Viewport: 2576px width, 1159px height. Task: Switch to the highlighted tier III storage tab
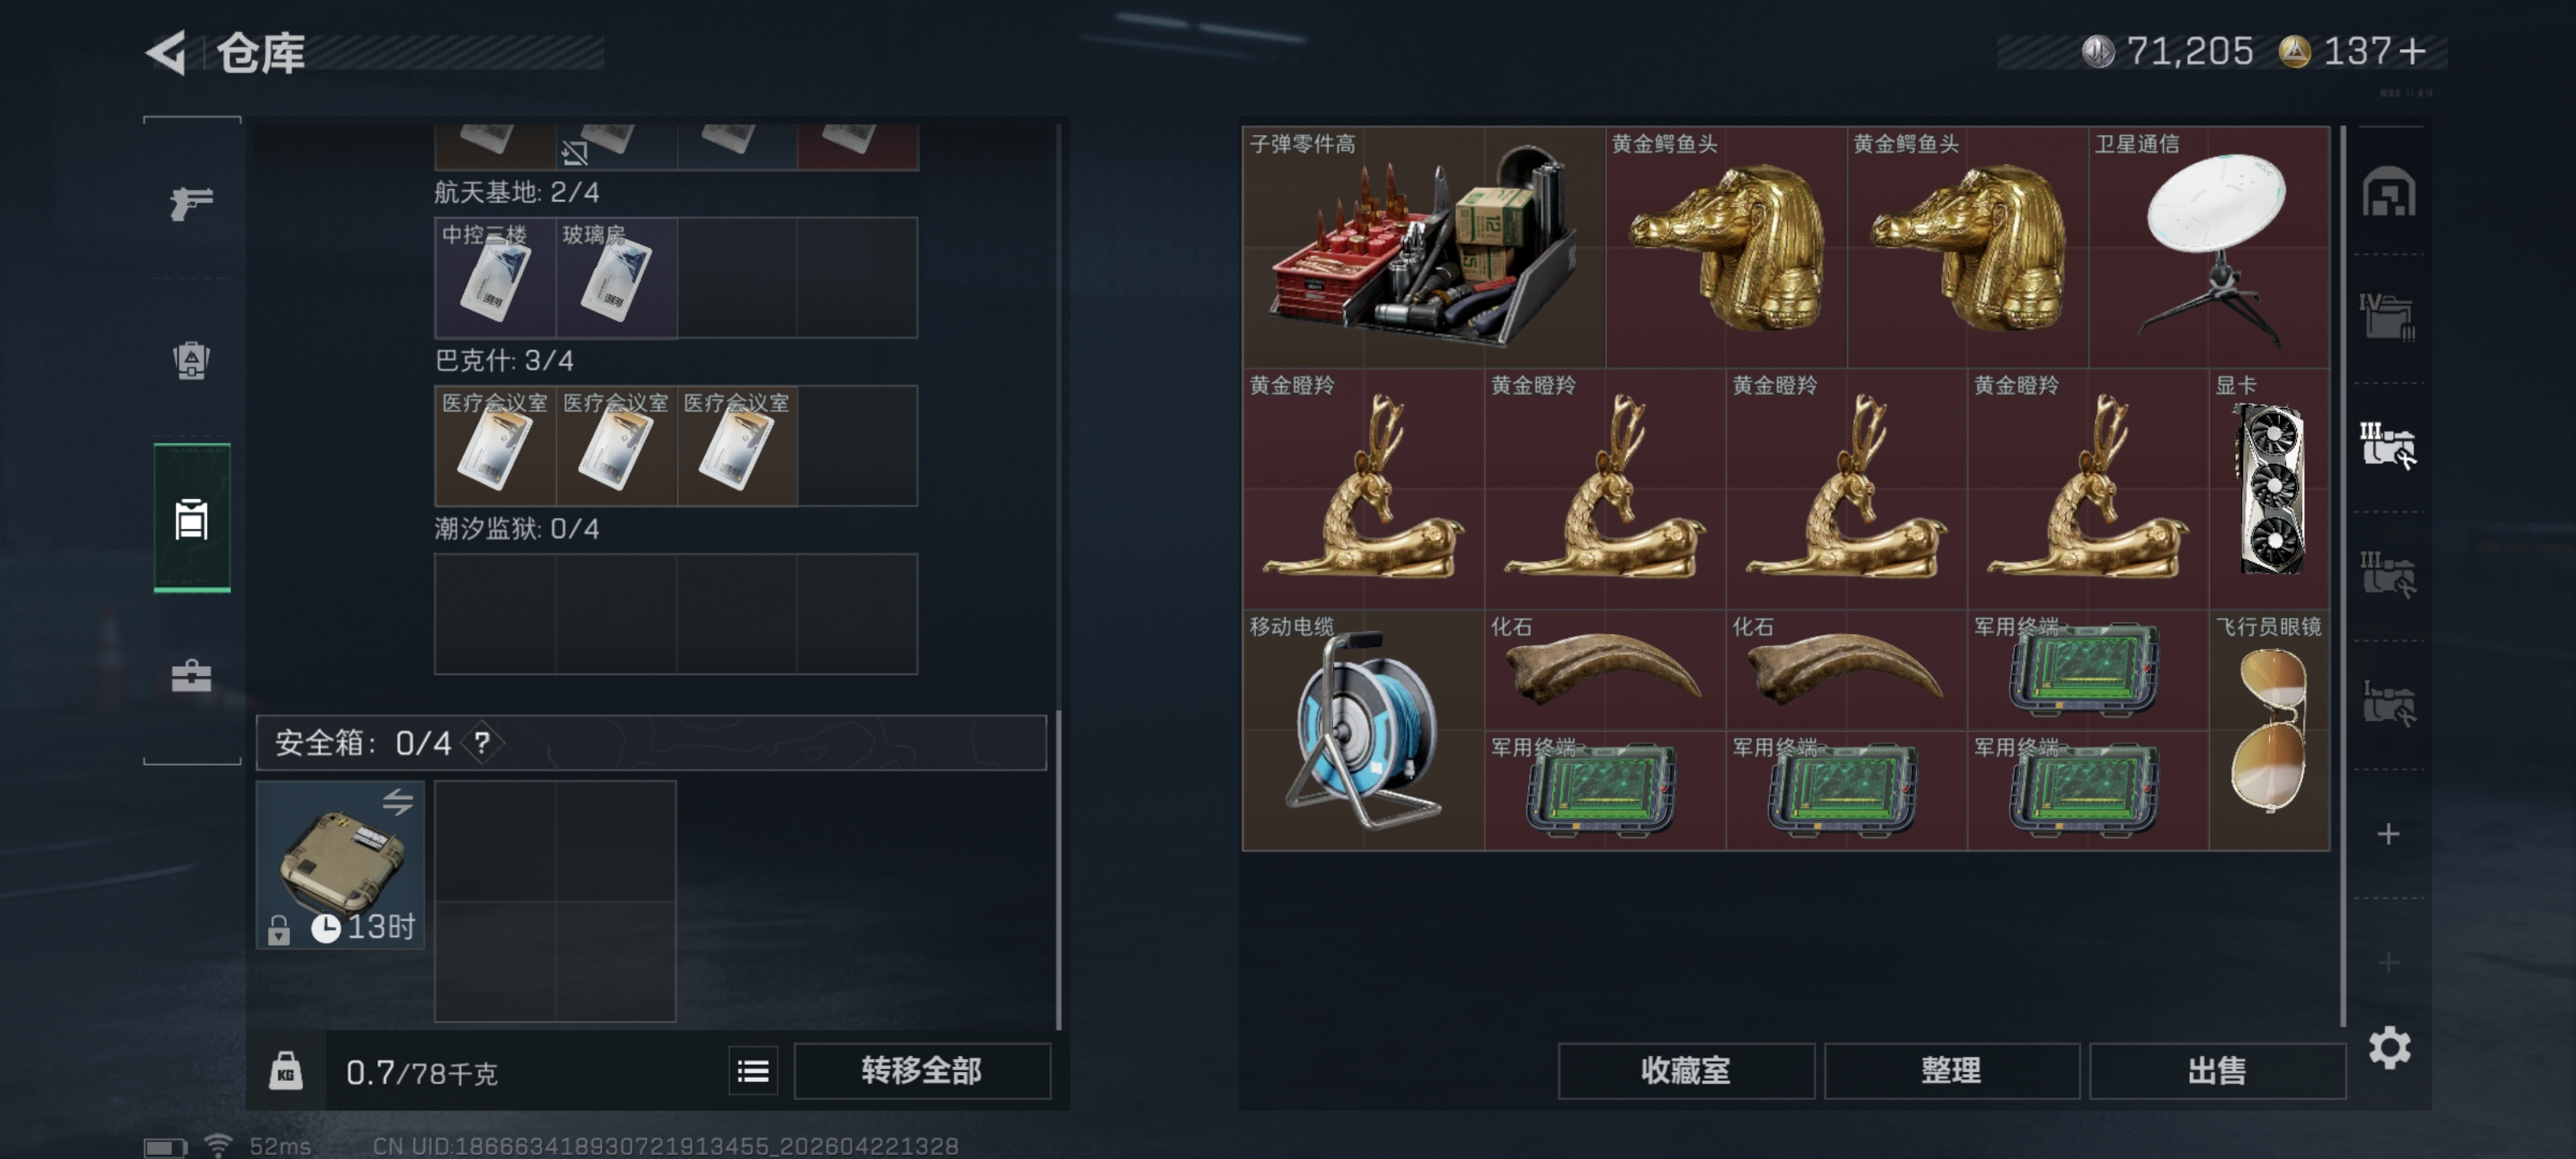pos(2388,446)
